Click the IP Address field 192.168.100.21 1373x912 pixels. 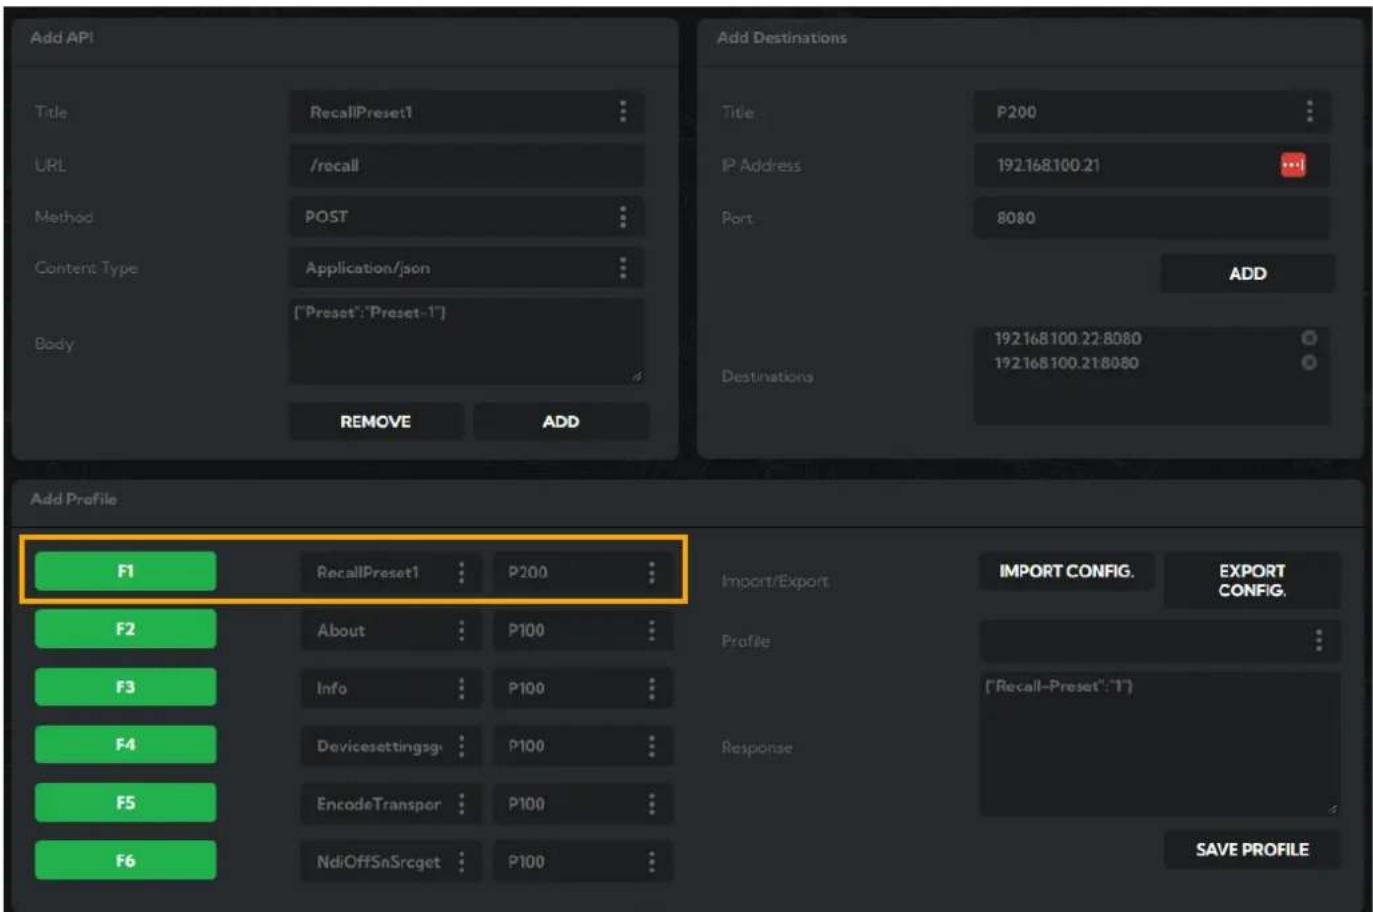[1152, 165]
